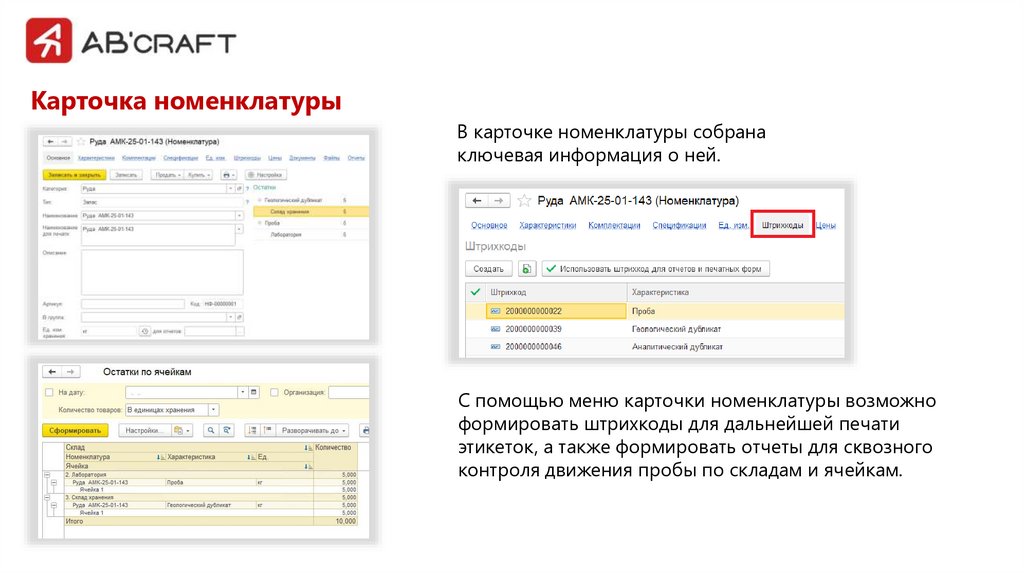Open Характеристики tab in Основное card
This screenshot has width=1024, height=574.
[96, 158]
